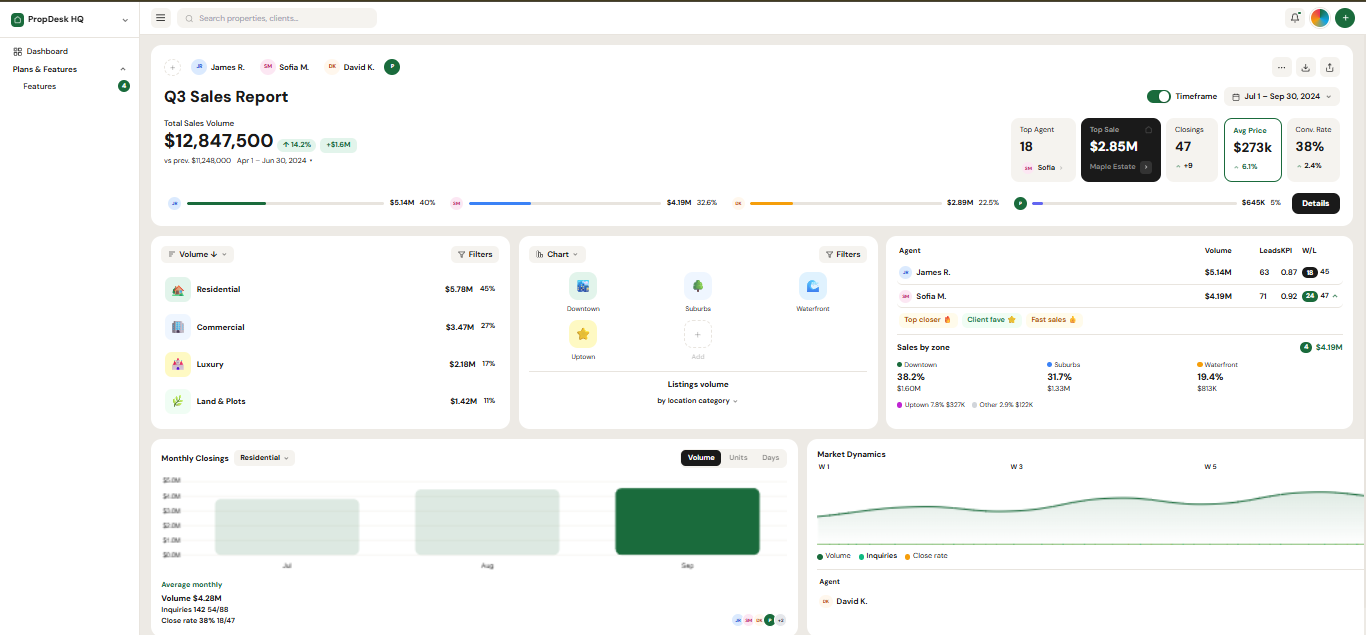Open the Dashboard sidebar item
This screenshot has width=1366, height=635.
[x=47, y=51]
